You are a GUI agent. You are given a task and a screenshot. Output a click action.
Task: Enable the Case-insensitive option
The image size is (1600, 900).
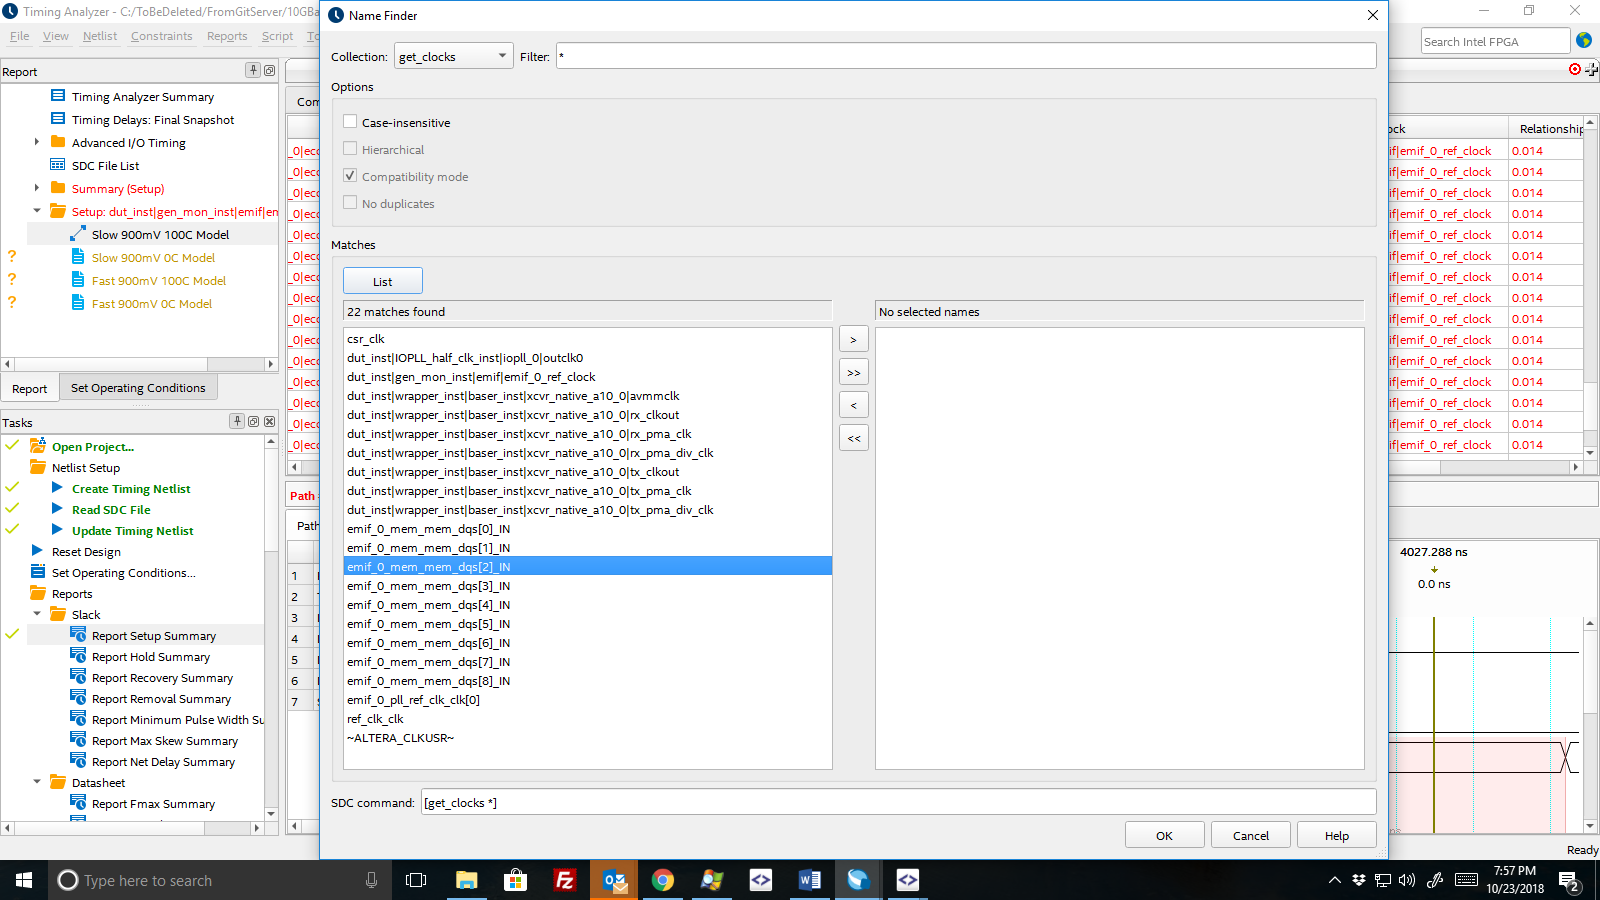[x=350, y=122]
